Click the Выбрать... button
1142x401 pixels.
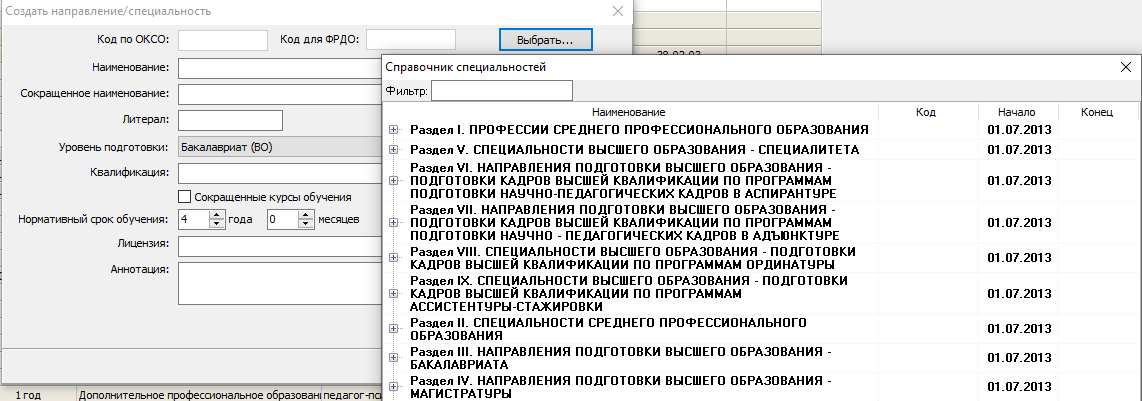coord(545,40)
